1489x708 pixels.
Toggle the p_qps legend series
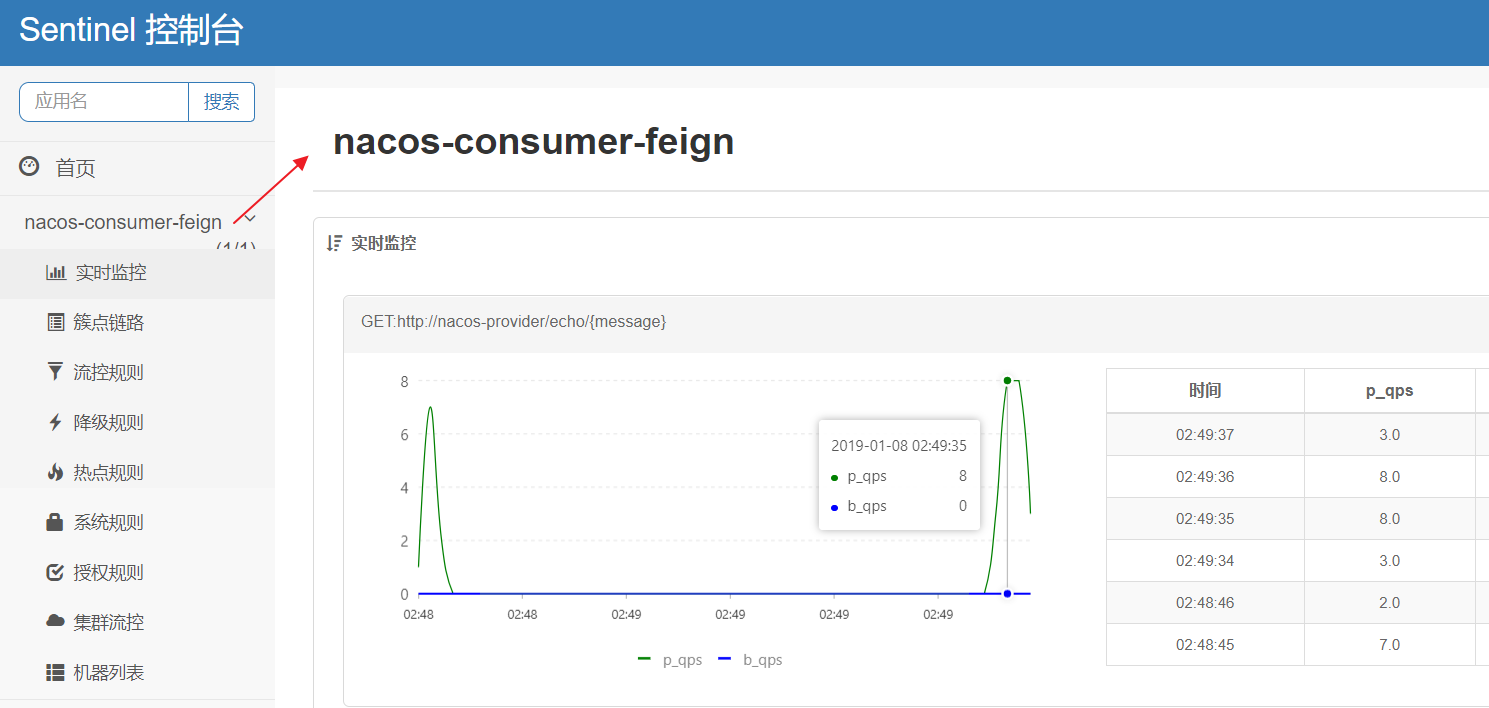coord(670,660)
